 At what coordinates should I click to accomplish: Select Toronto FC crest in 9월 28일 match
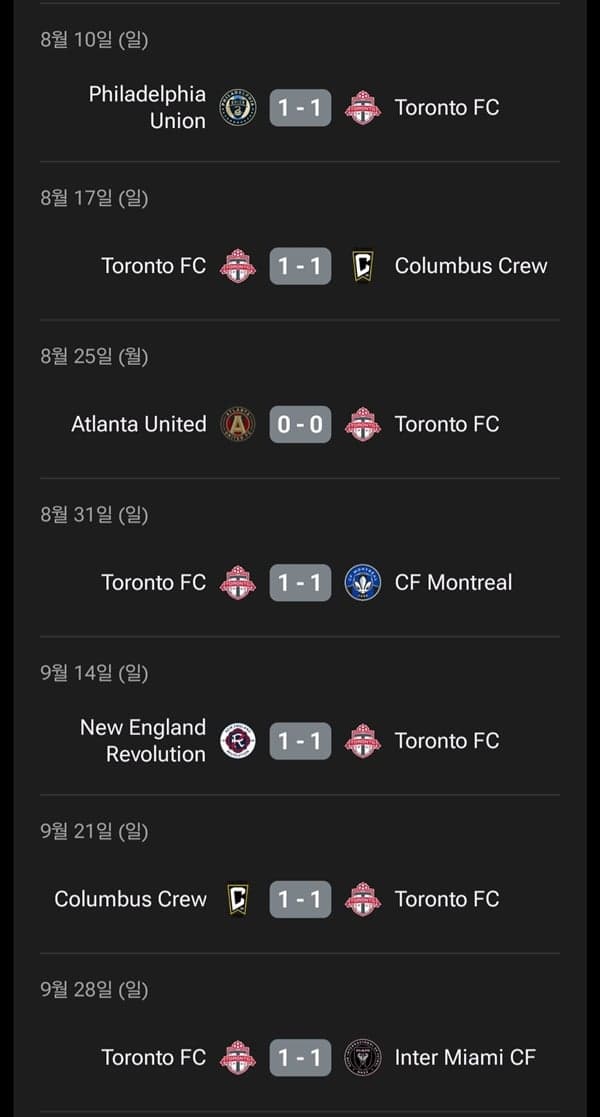(237, 1057)
